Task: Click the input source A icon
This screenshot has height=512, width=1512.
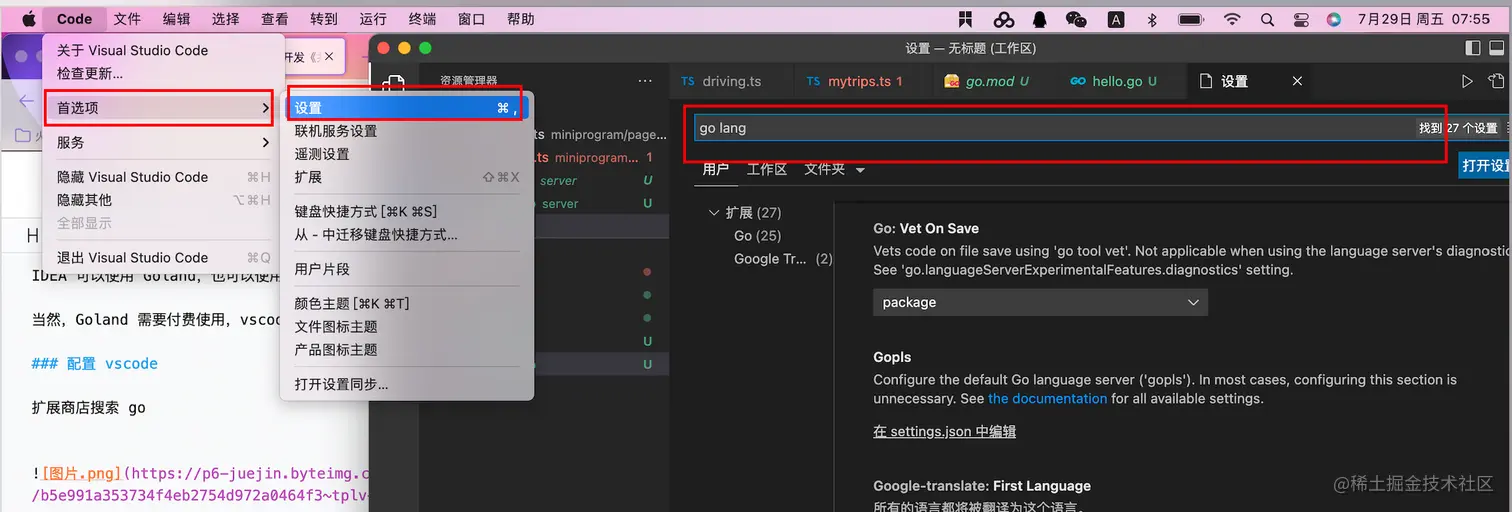Action: tap(1116, 19)
